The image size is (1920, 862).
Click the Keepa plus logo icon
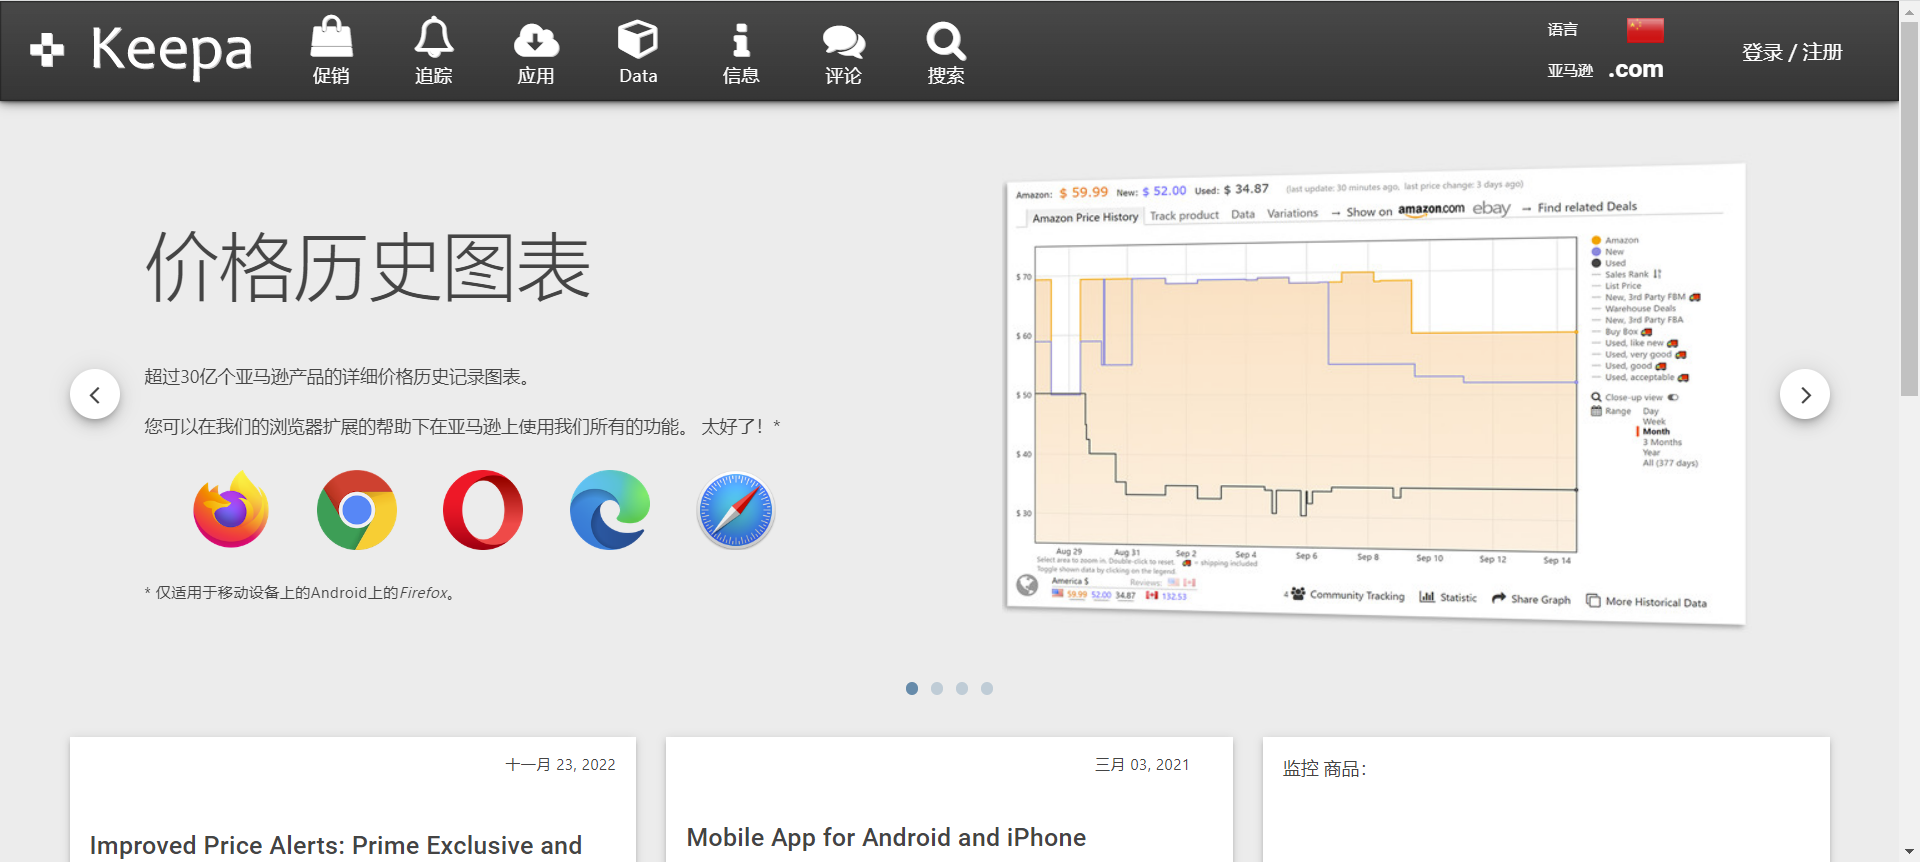tap(47, 50)
